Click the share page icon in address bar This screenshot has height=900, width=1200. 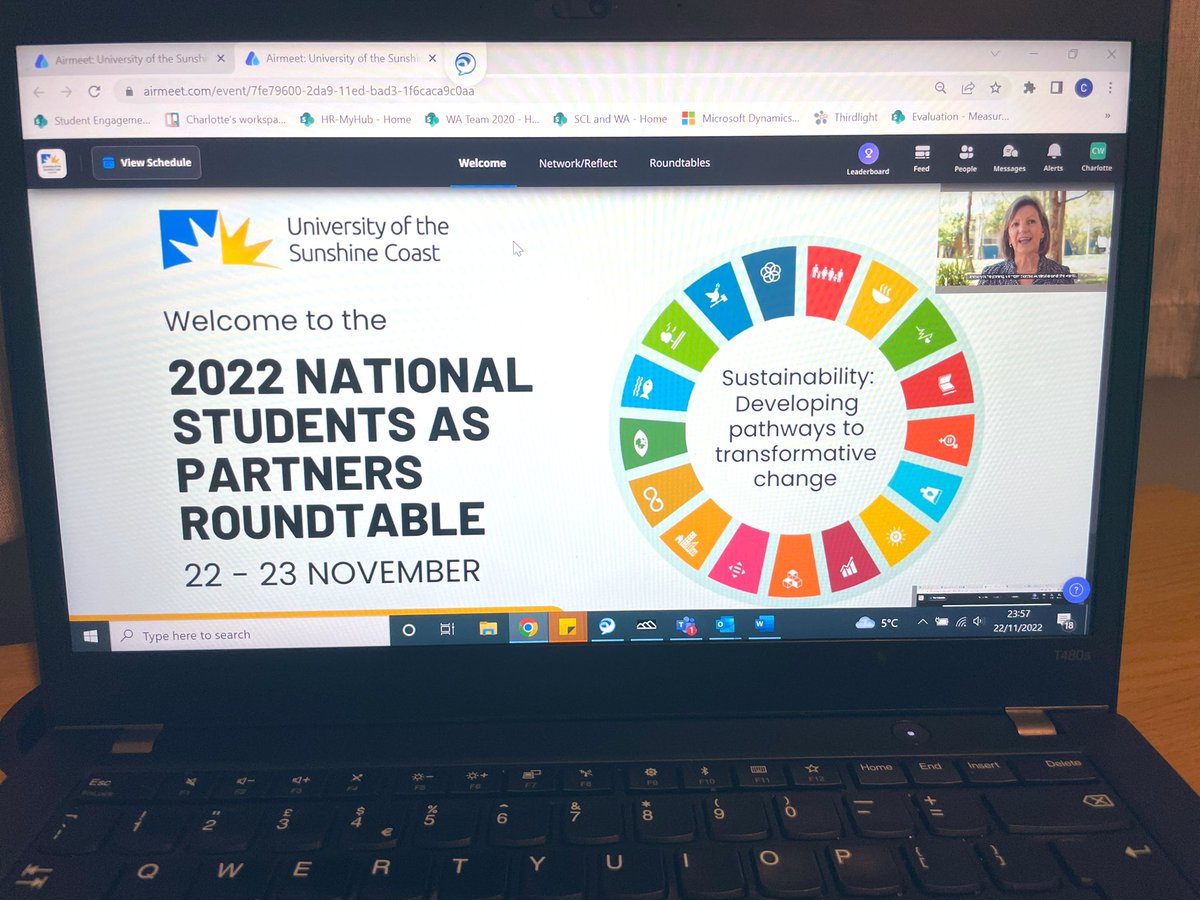point(968,88)
